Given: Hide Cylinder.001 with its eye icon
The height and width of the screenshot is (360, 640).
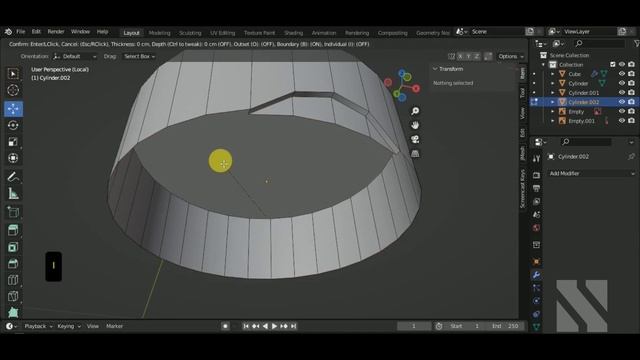Looking at the screenshot, I should click(622, 93).
